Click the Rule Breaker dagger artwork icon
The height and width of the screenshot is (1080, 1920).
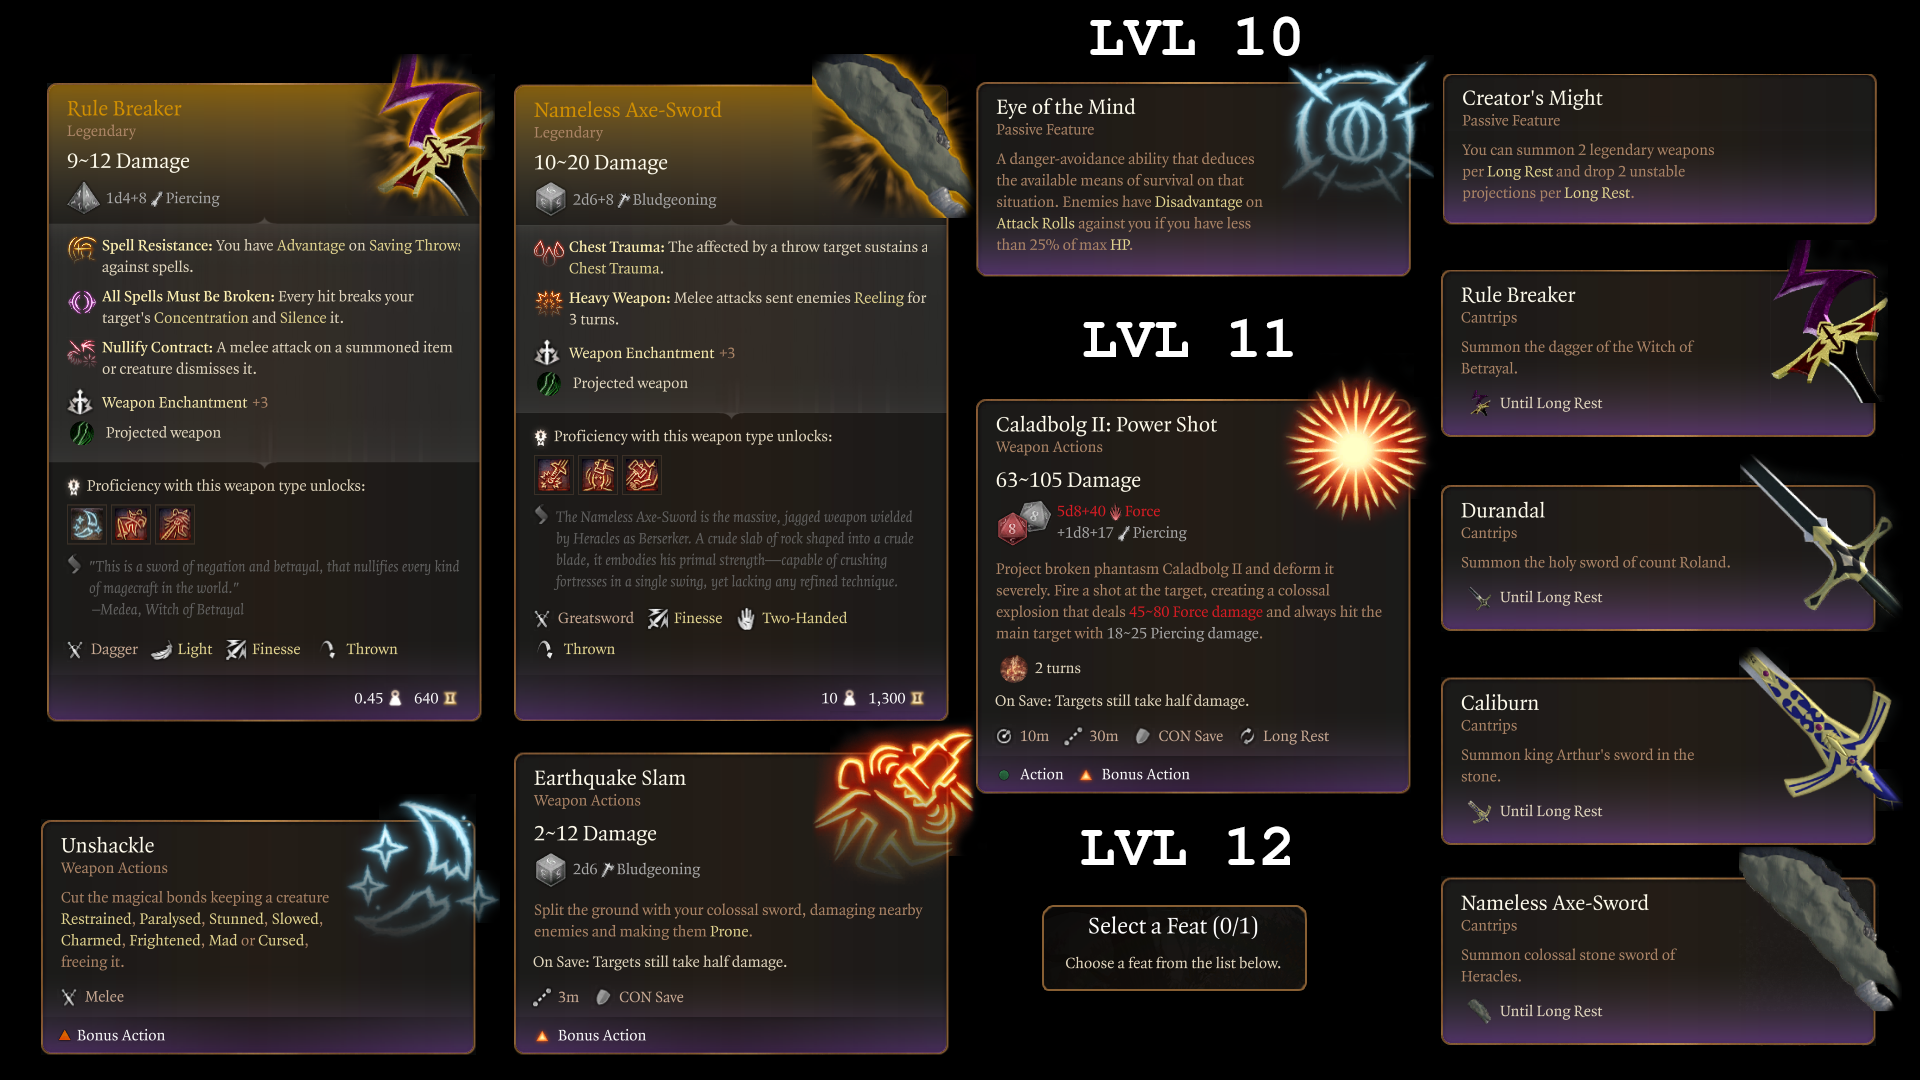coord(432,135)
